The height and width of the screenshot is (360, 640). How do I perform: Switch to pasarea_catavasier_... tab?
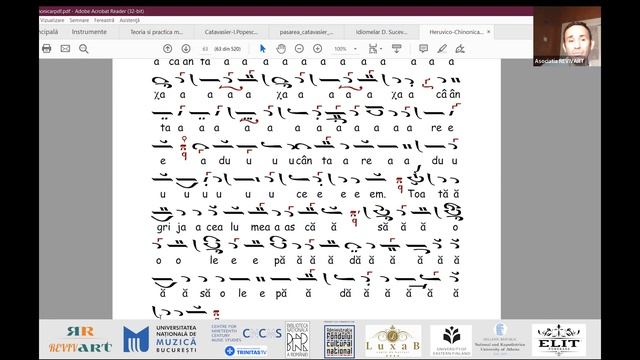pos(306,32)
